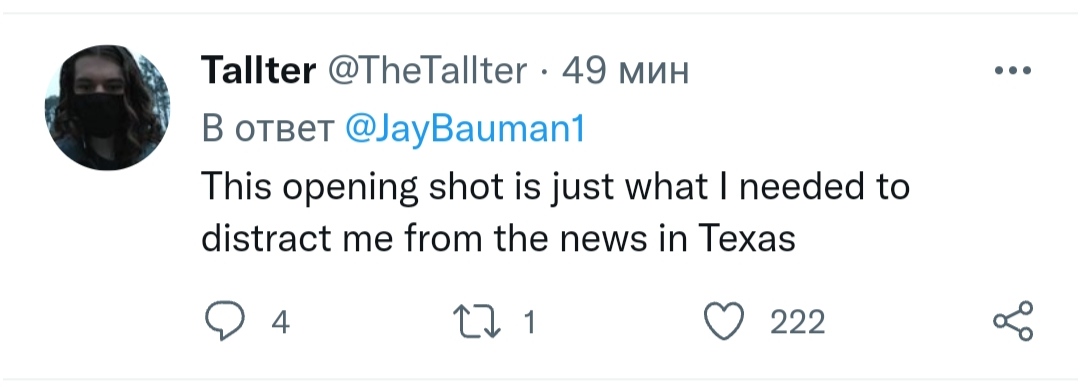This screenshot has height=387, width=1080.
Task: Open the three-dot more options menu
Action: tap(1012, 70)
